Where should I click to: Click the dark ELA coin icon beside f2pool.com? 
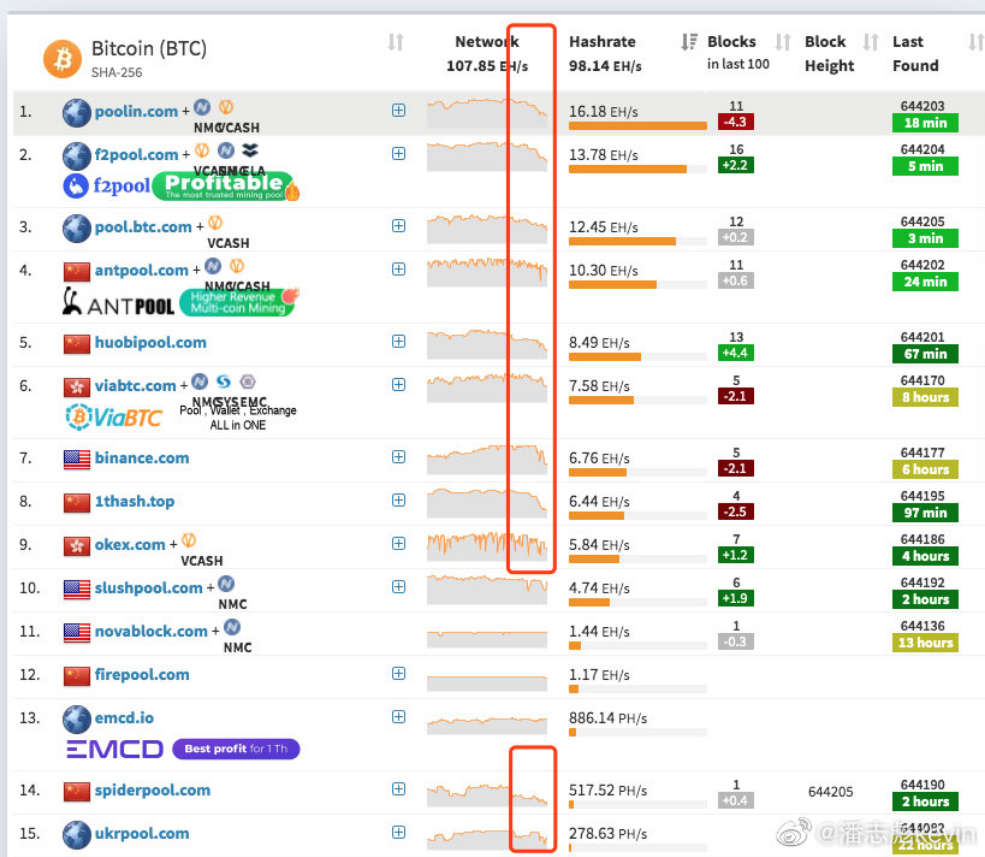250,150
